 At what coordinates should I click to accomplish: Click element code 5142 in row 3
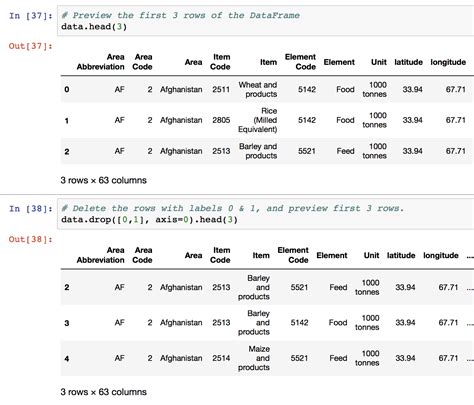pyautogui.click(x=299, y=322)
